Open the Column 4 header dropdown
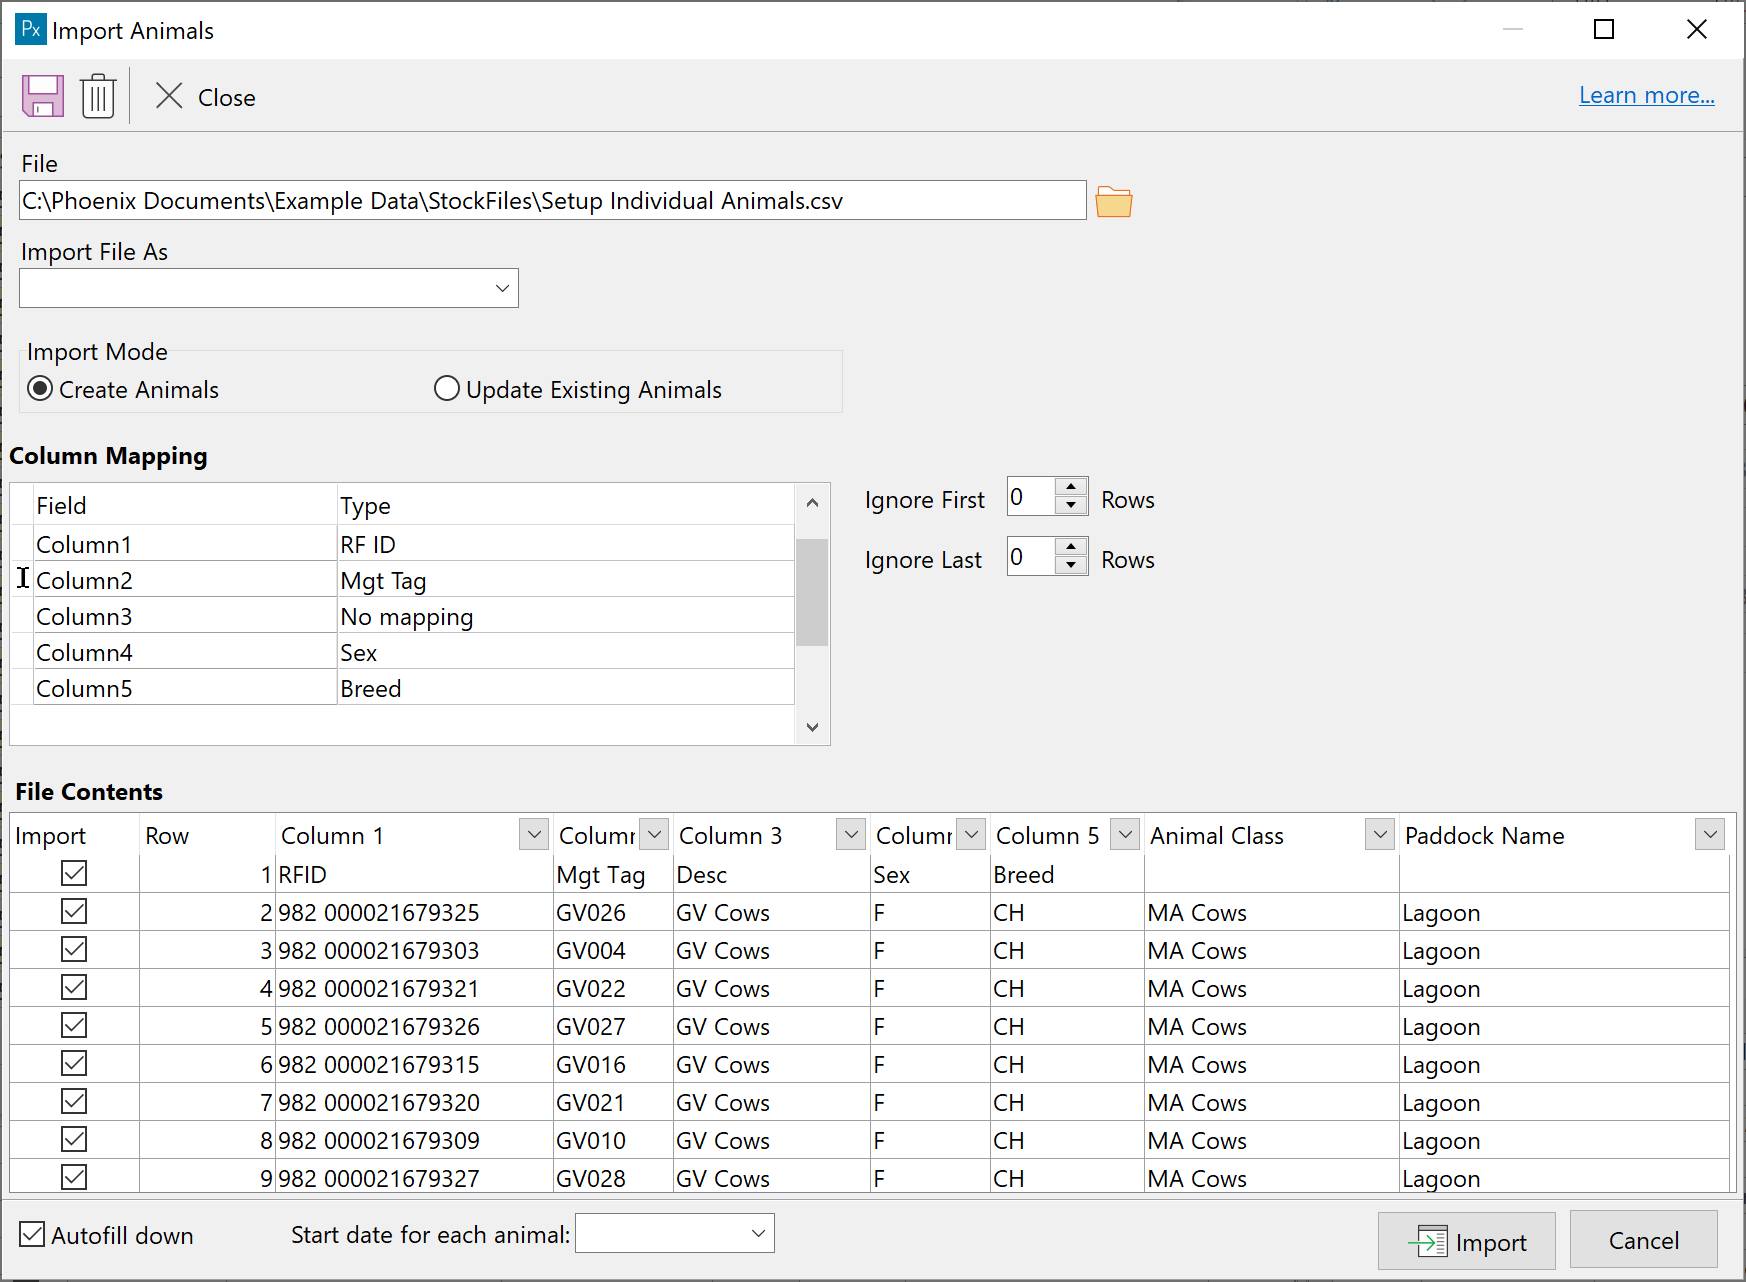This screenshot has width=1746, height=1282. [x=971, y=834]
